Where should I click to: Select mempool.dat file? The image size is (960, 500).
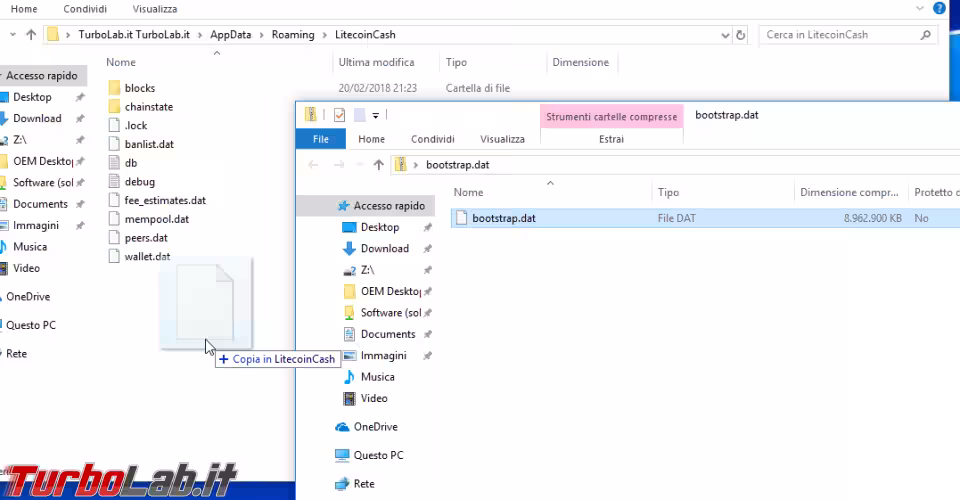click(156, 219)
